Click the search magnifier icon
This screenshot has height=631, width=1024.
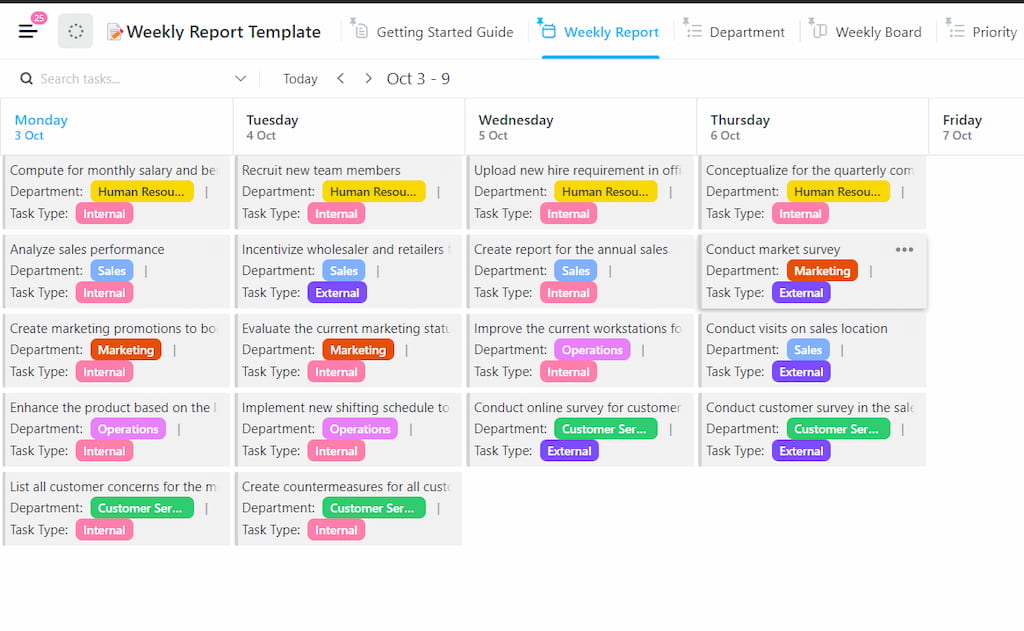click(x=25, y=78)
